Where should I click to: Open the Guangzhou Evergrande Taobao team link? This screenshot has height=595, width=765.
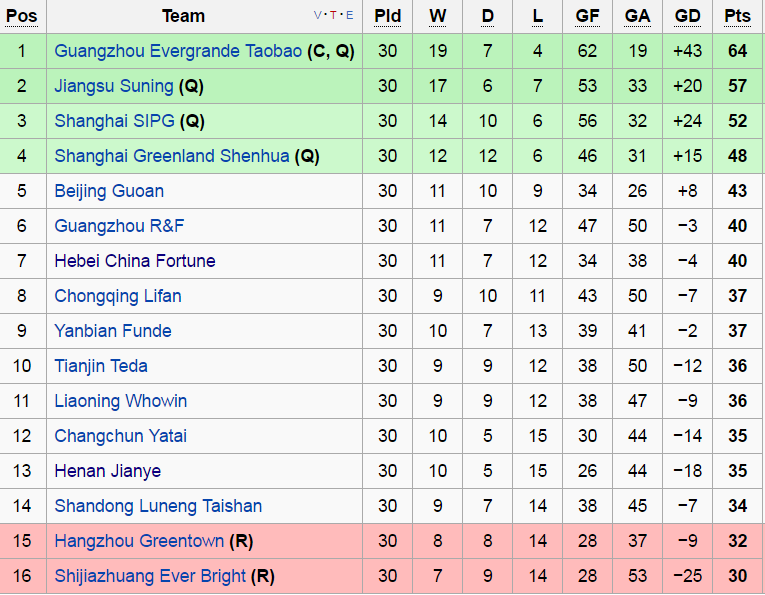coord(178,51)
